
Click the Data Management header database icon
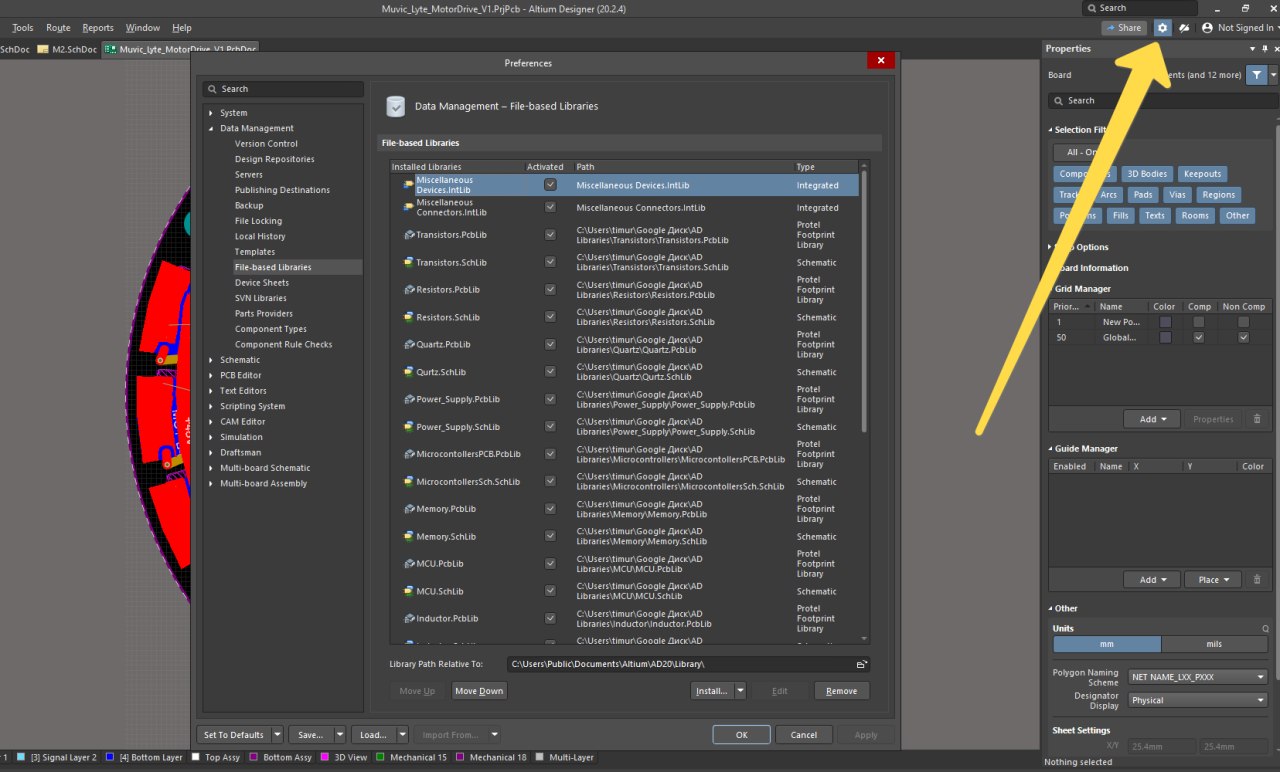pyautogui.click(x=396, y=106)
